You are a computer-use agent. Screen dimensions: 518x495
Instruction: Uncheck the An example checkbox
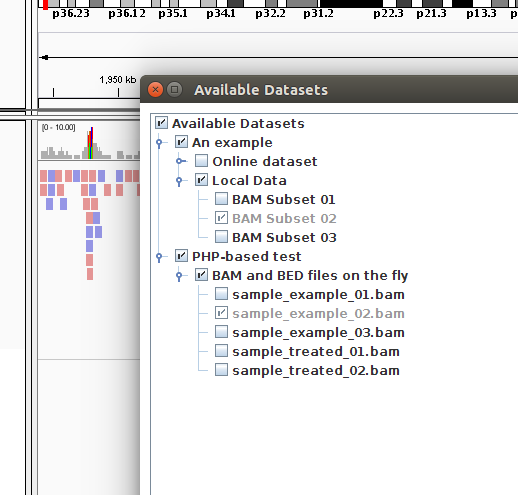coord(181,142)
